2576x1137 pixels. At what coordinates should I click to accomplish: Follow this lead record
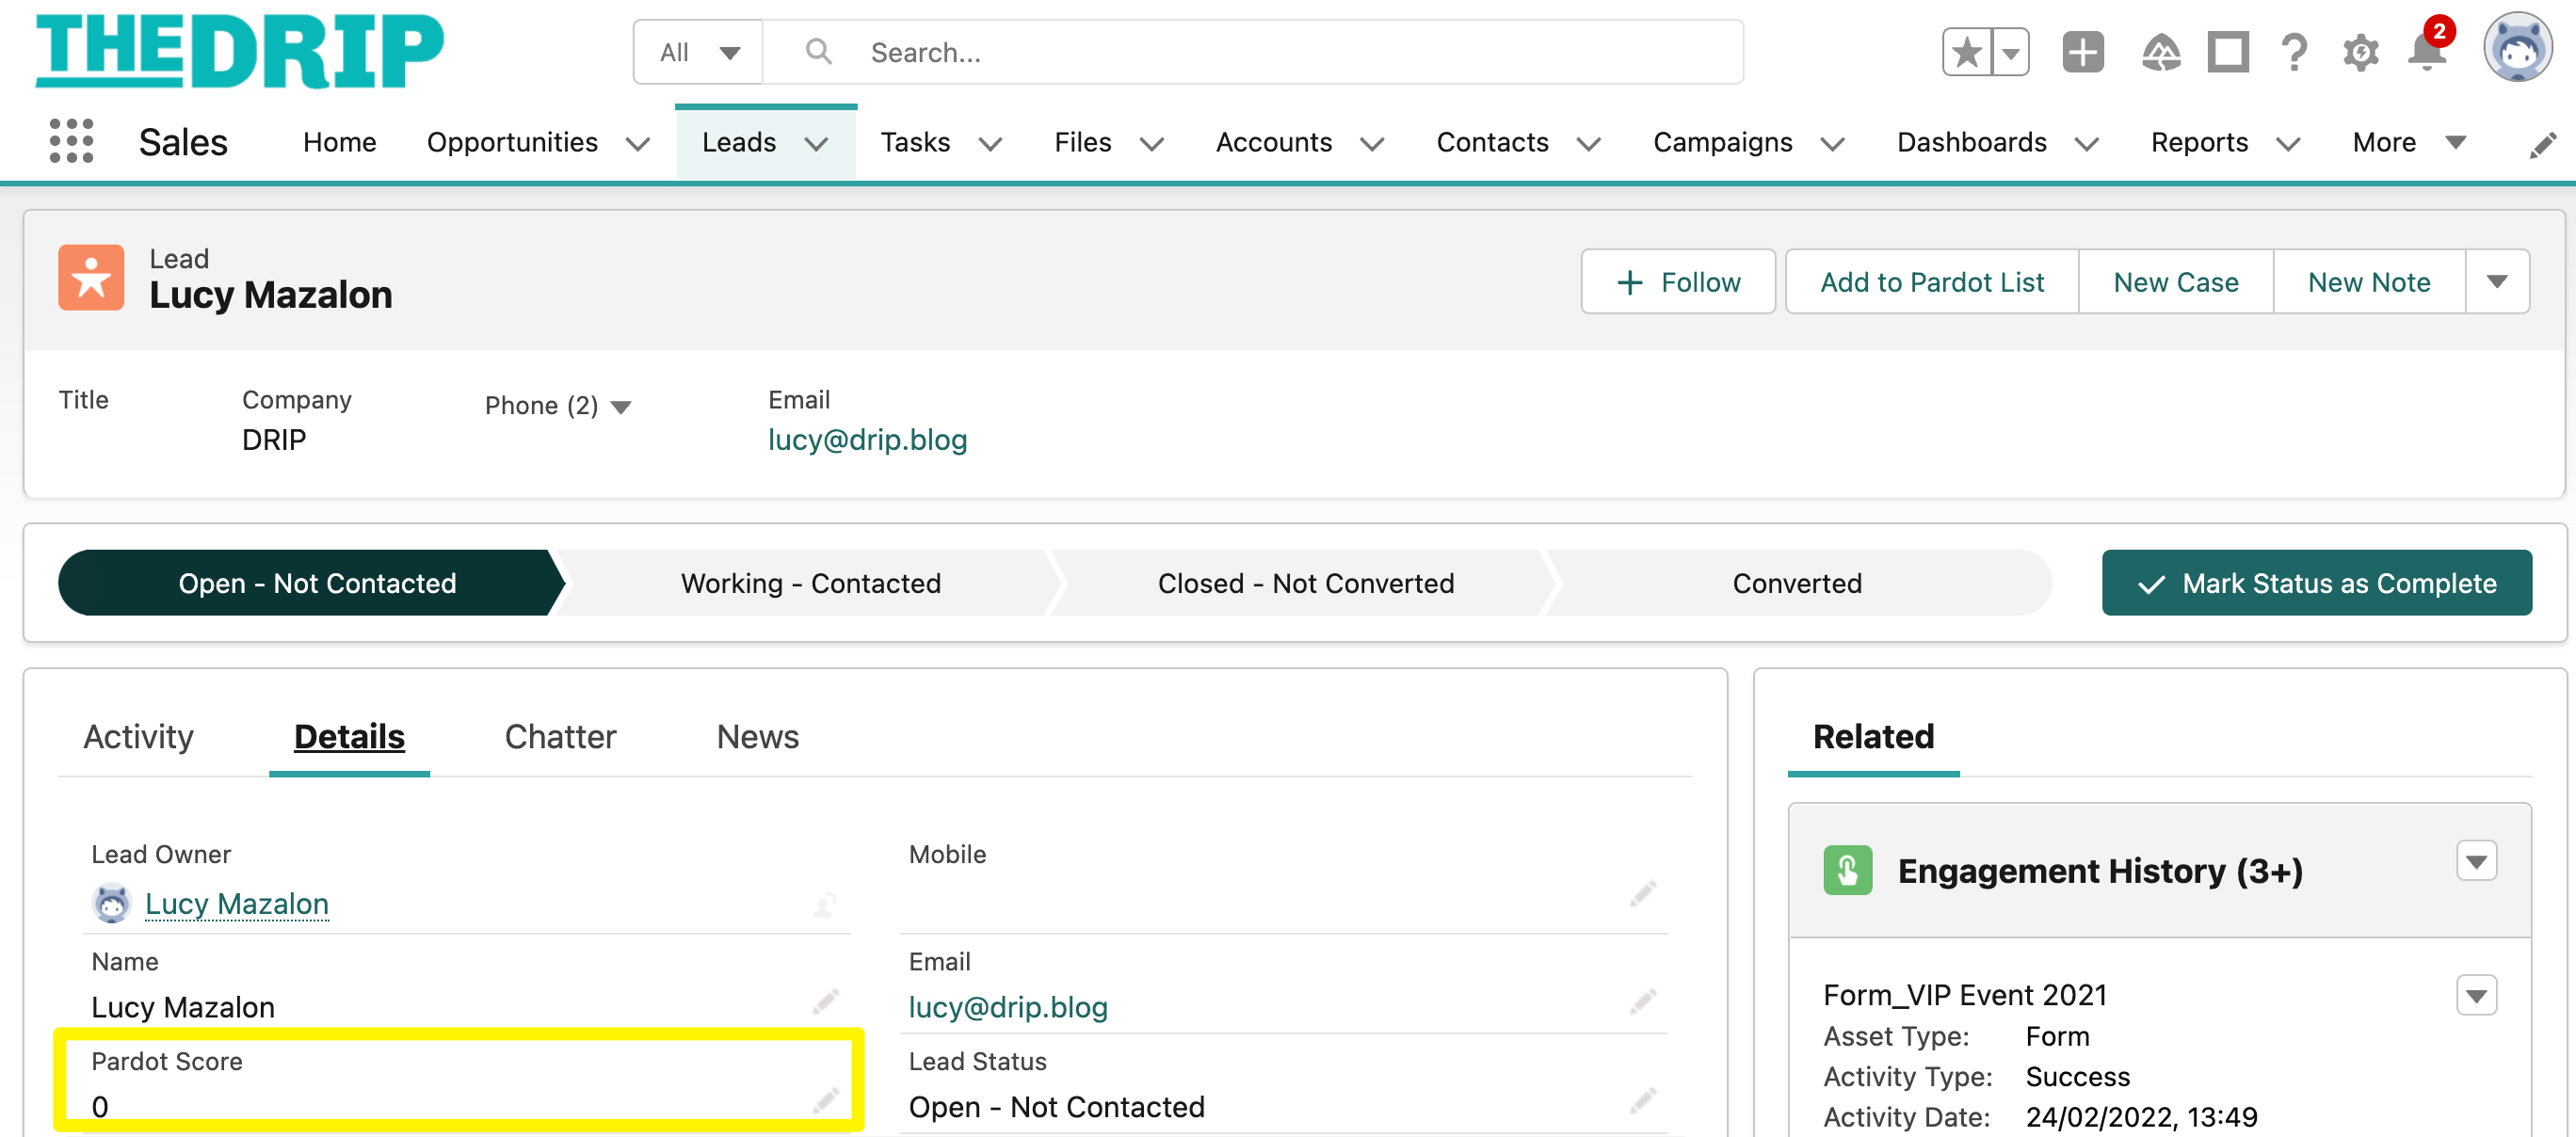click(x=1678, y=281)
